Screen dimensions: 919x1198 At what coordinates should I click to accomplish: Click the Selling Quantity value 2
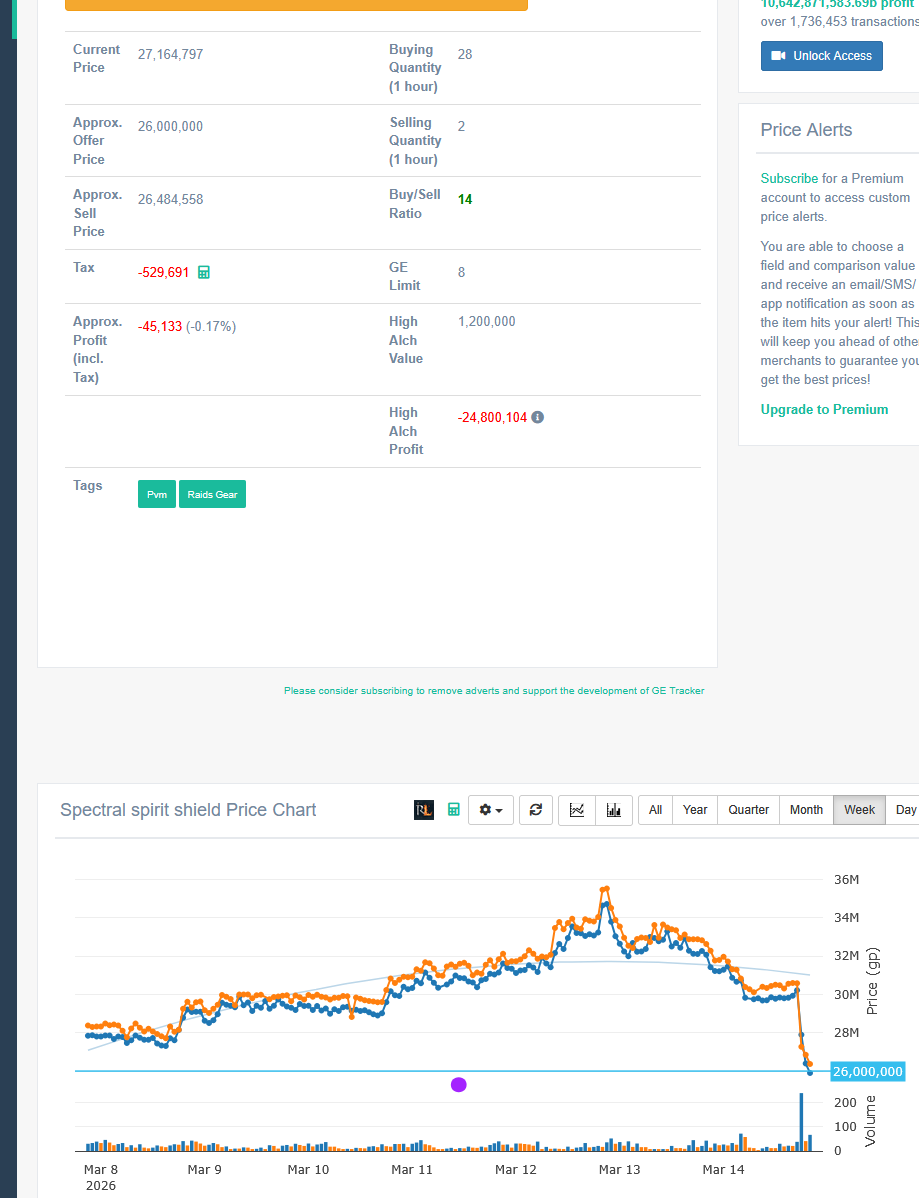(x=461, y=126)
